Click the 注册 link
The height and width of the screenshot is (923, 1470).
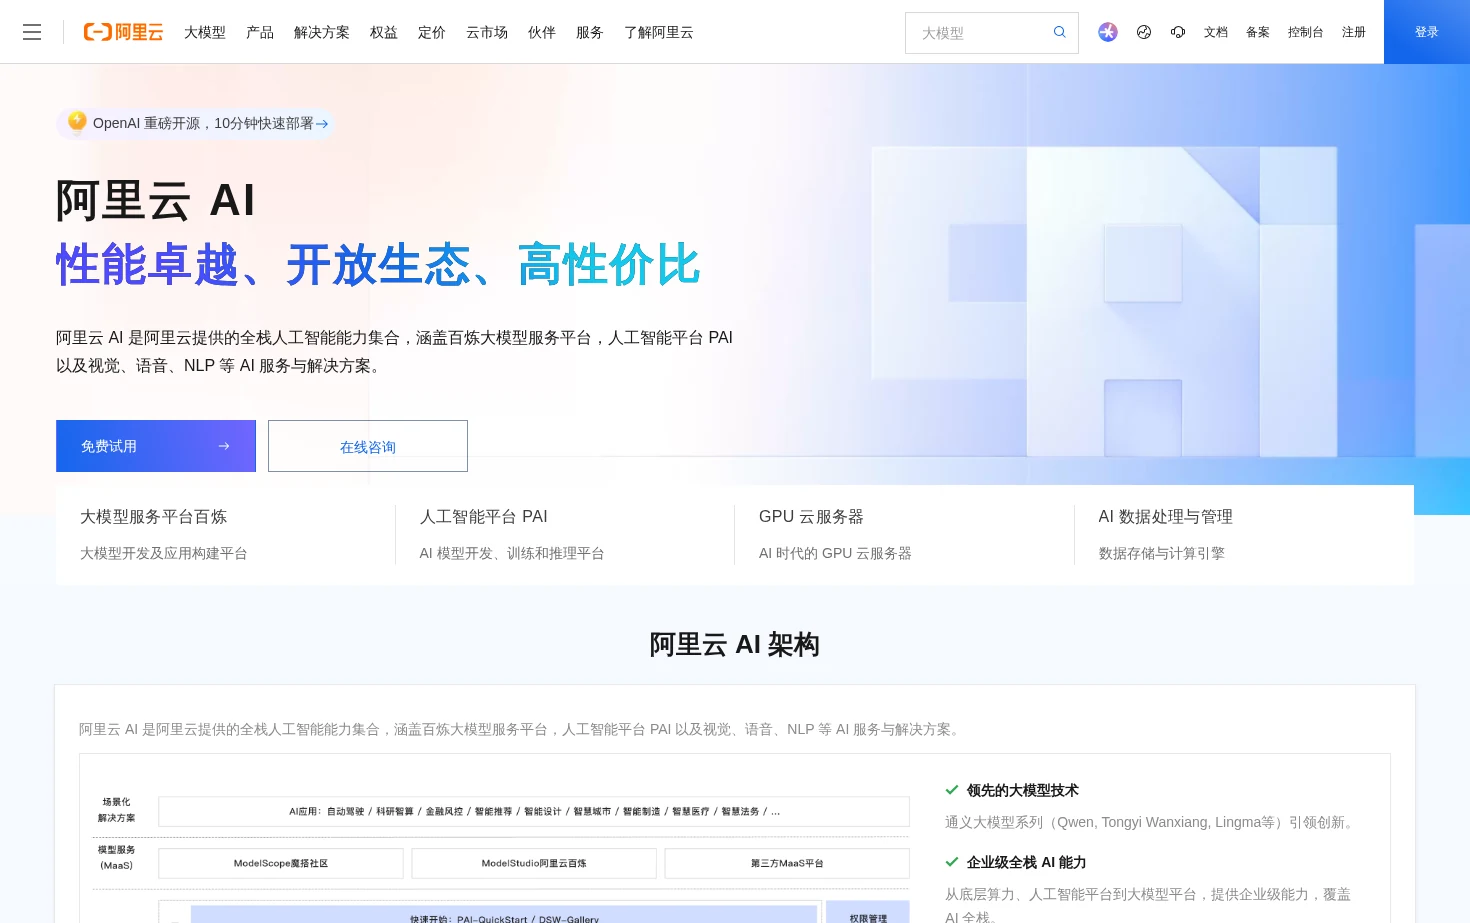pos(1354,32)
